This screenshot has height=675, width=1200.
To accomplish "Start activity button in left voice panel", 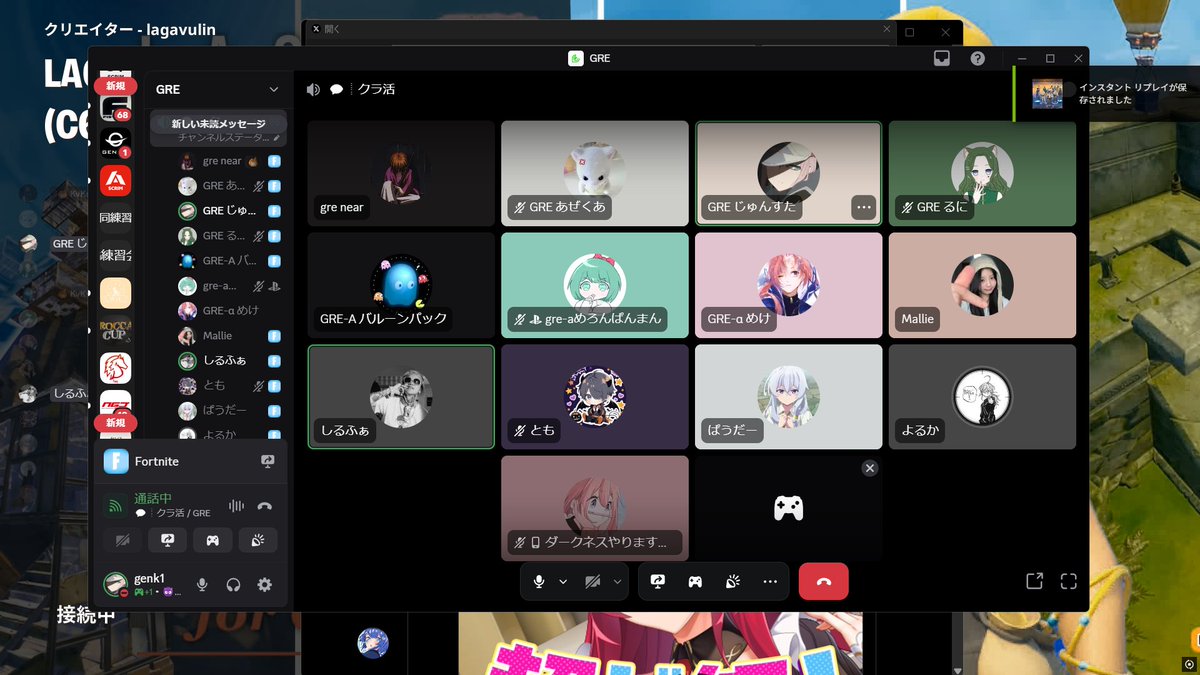I will (213, 540).
